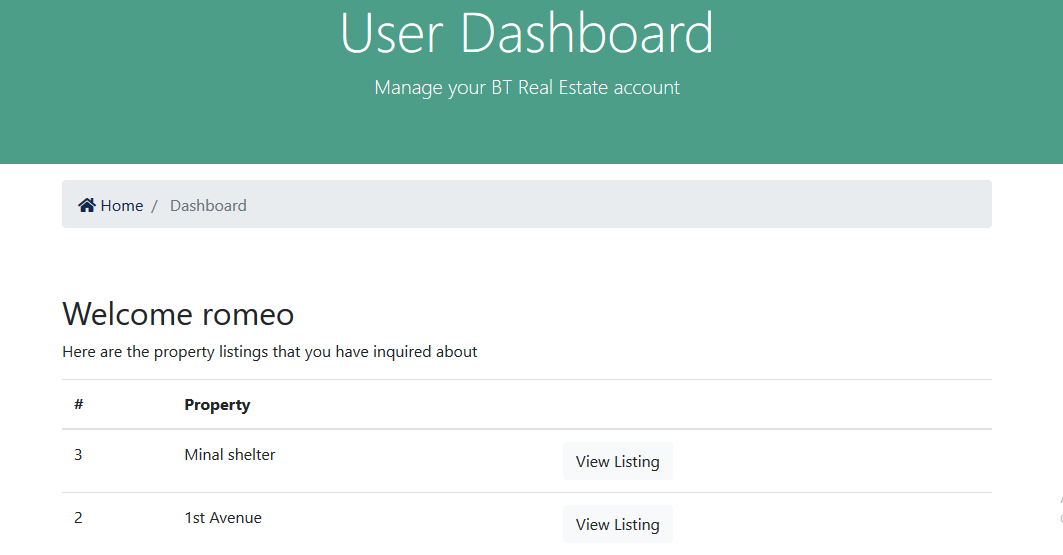Screen dimensions: 1063x555
Task: Click row number 3 cell
Action: tap(78, 455)
